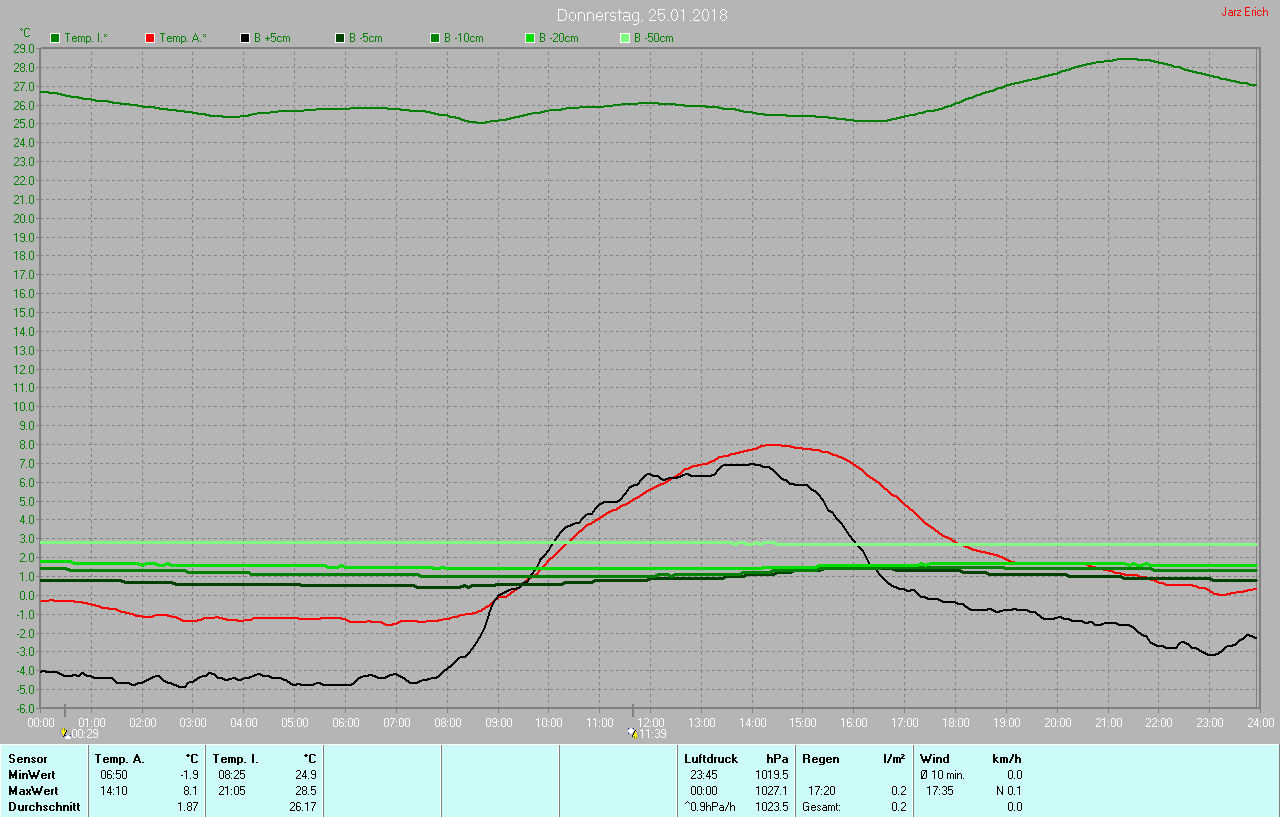
Task: Click the B -20cm legend square
Action: pos(530,38)
